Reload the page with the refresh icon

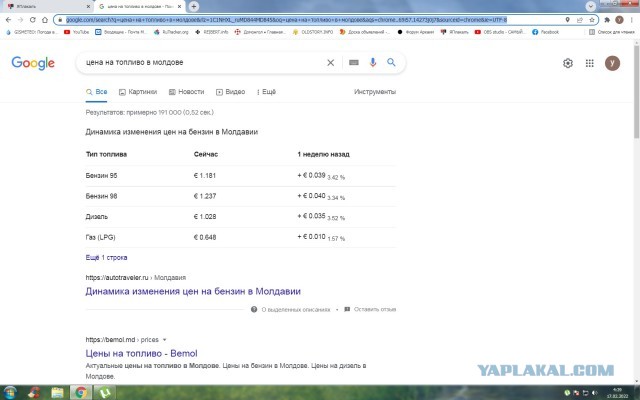coord(33,20)
